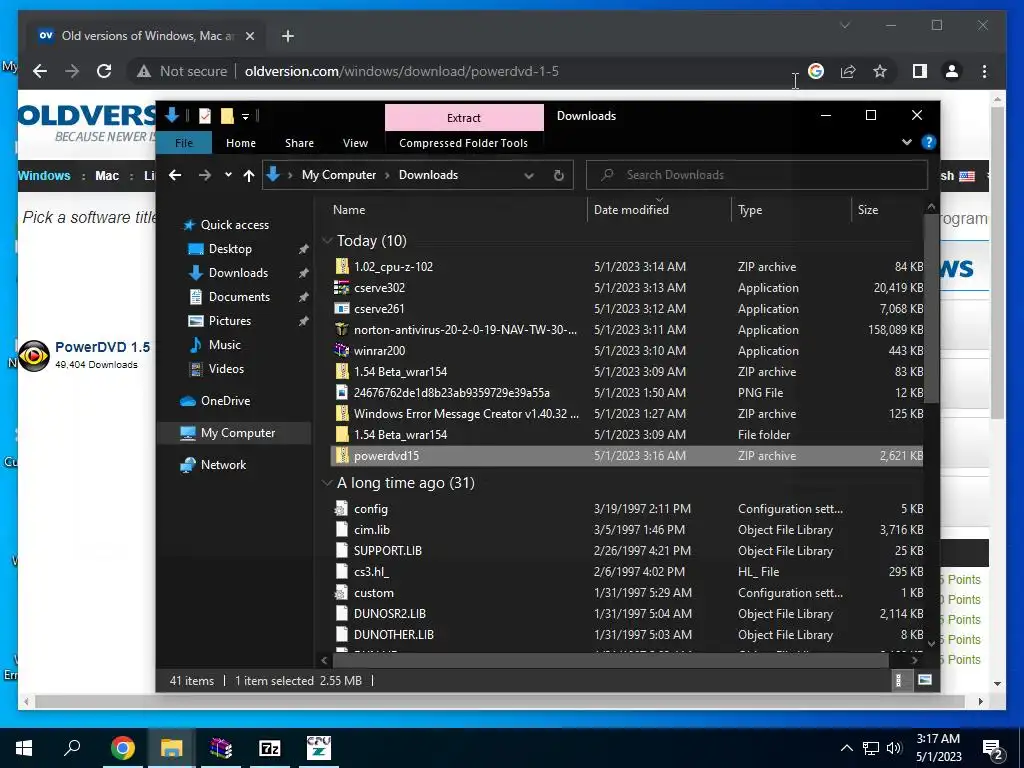The width and height of the screenshot is (1024, 768).
Task: Click the Chrome address bar URL
Action: [401, 71]
